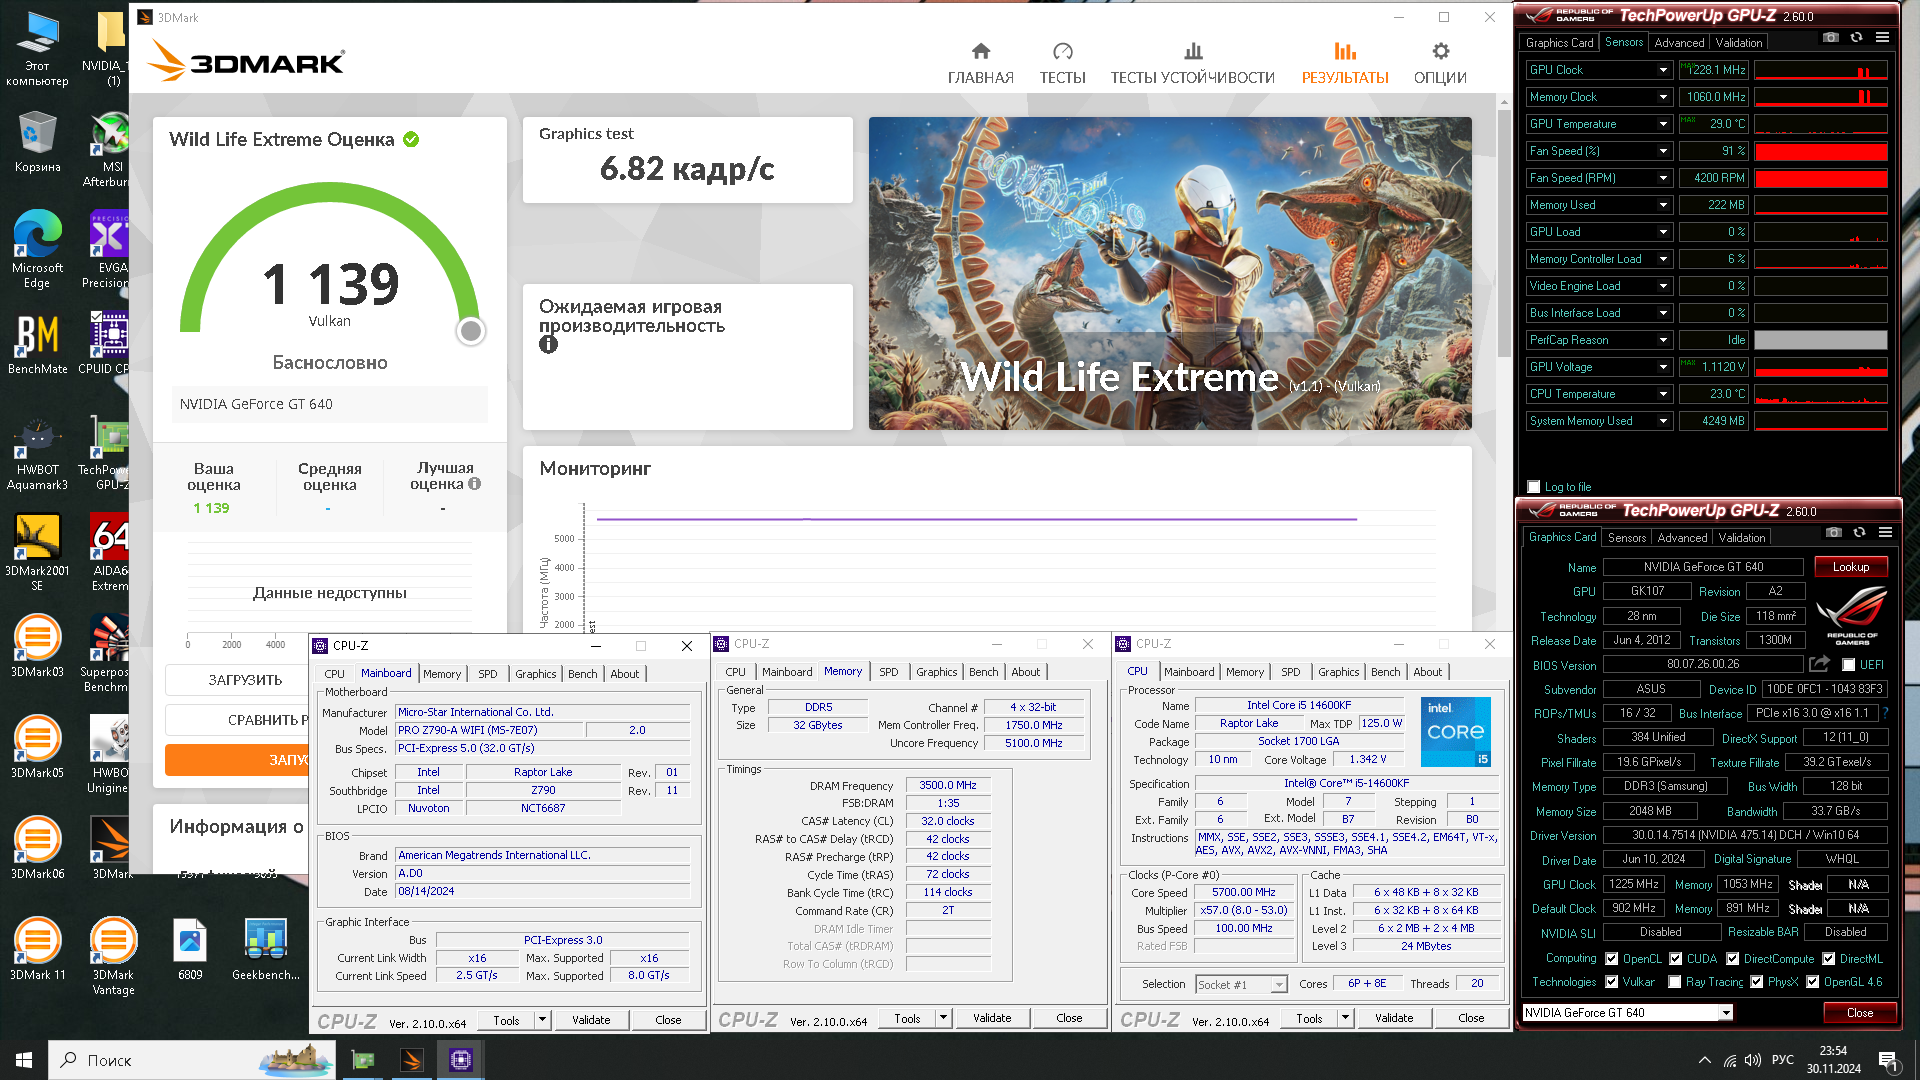Open hamburger menu in GPU-Z Sensors window
The width and height of the screenshot is (1920, 1080).
coord(1882,38)
